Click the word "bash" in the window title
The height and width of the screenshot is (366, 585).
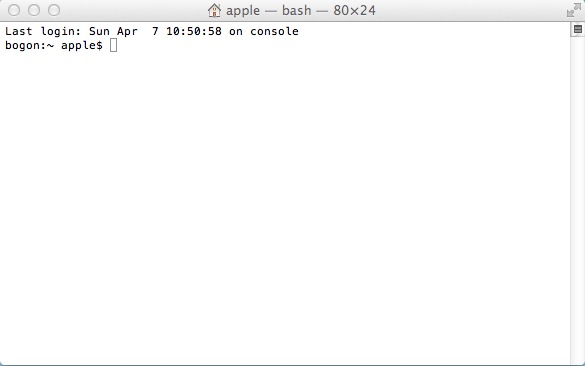[297, 10]
